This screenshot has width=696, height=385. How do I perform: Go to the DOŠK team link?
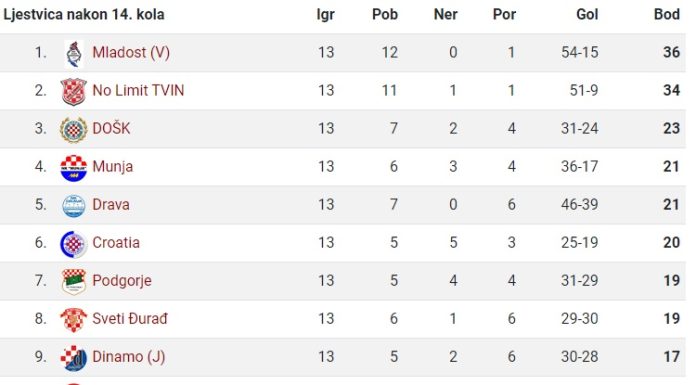111,128
